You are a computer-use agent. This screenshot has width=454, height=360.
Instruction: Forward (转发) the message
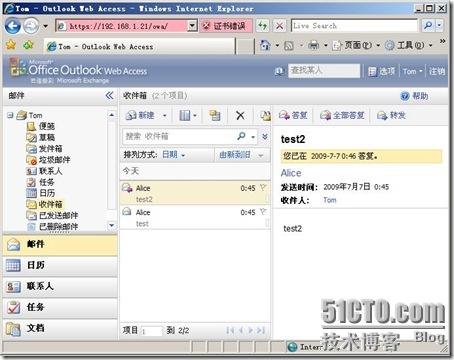coord(391,115)
